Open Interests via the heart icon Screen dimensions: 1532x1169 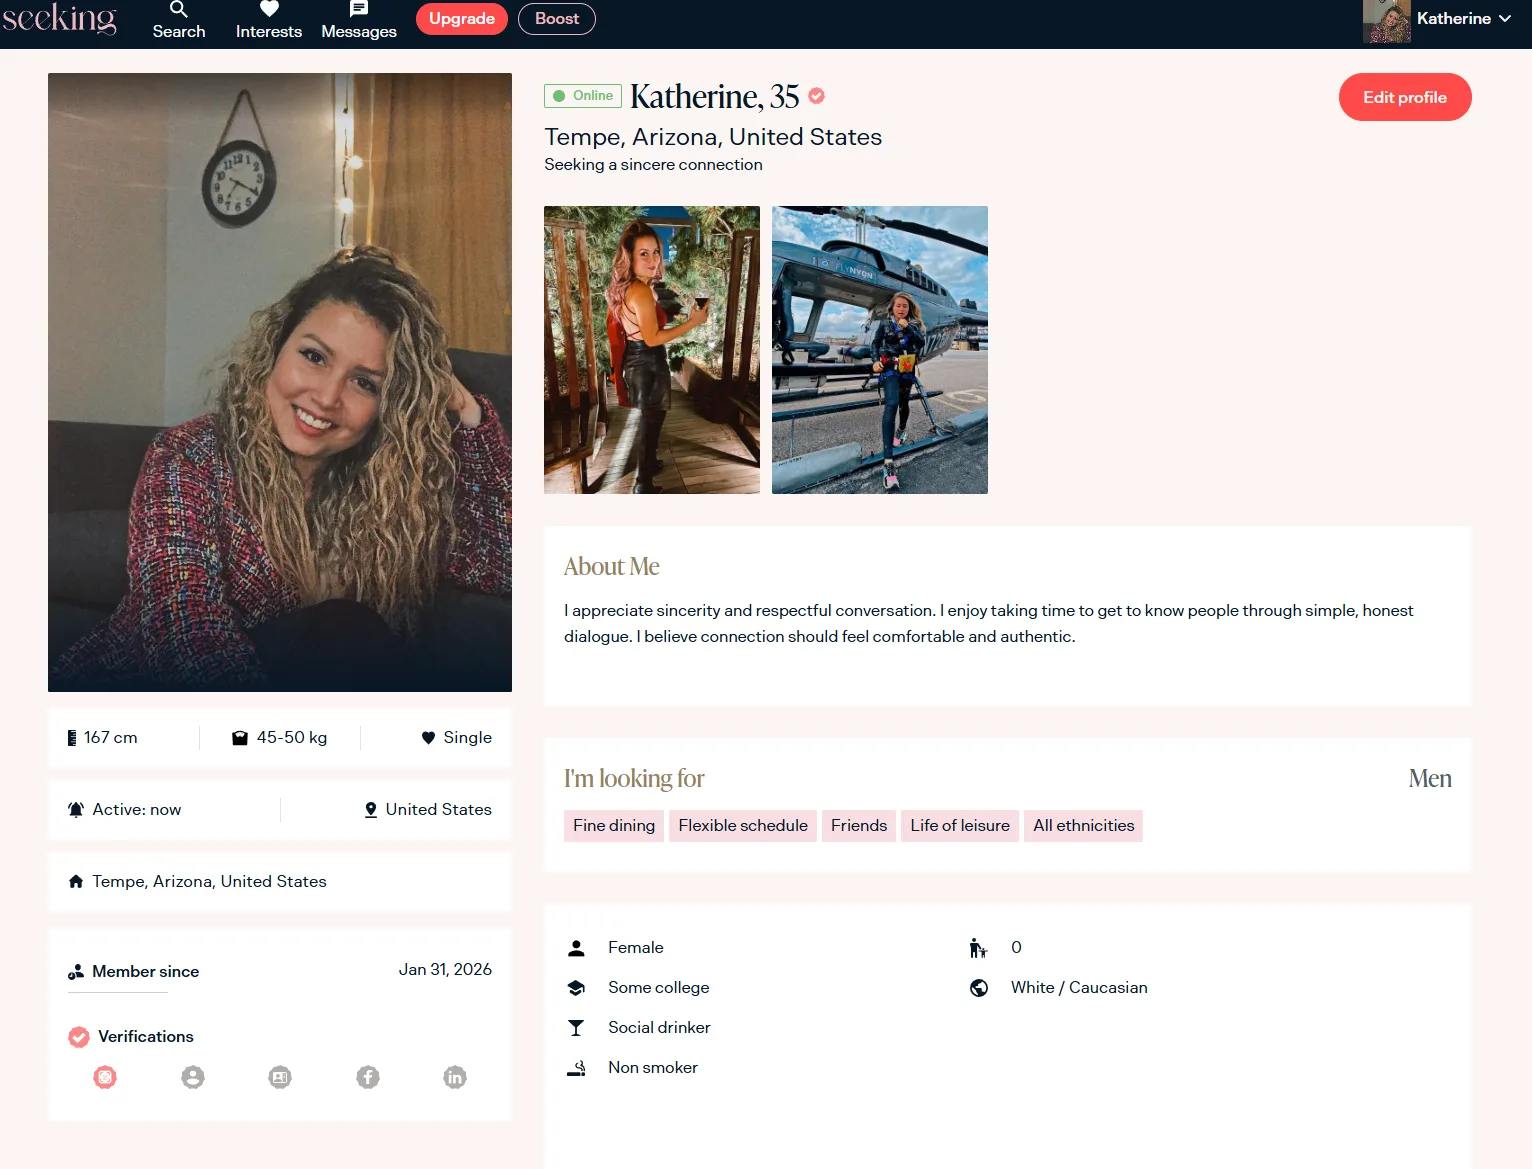point(268,20)
